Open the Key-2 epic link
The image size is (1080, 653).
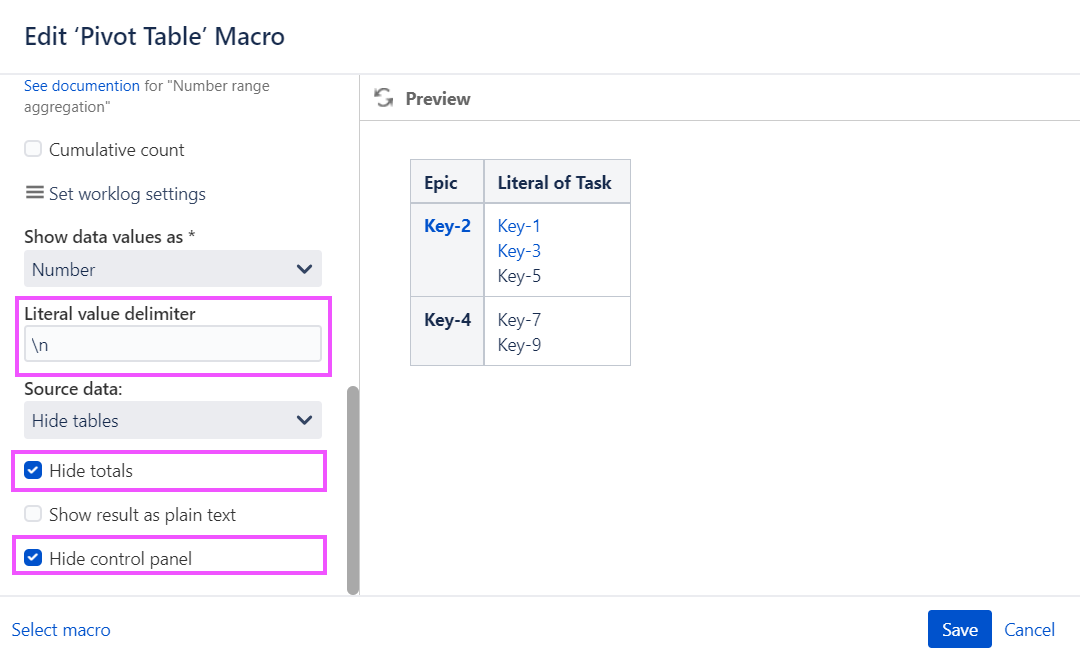point(446,225)
